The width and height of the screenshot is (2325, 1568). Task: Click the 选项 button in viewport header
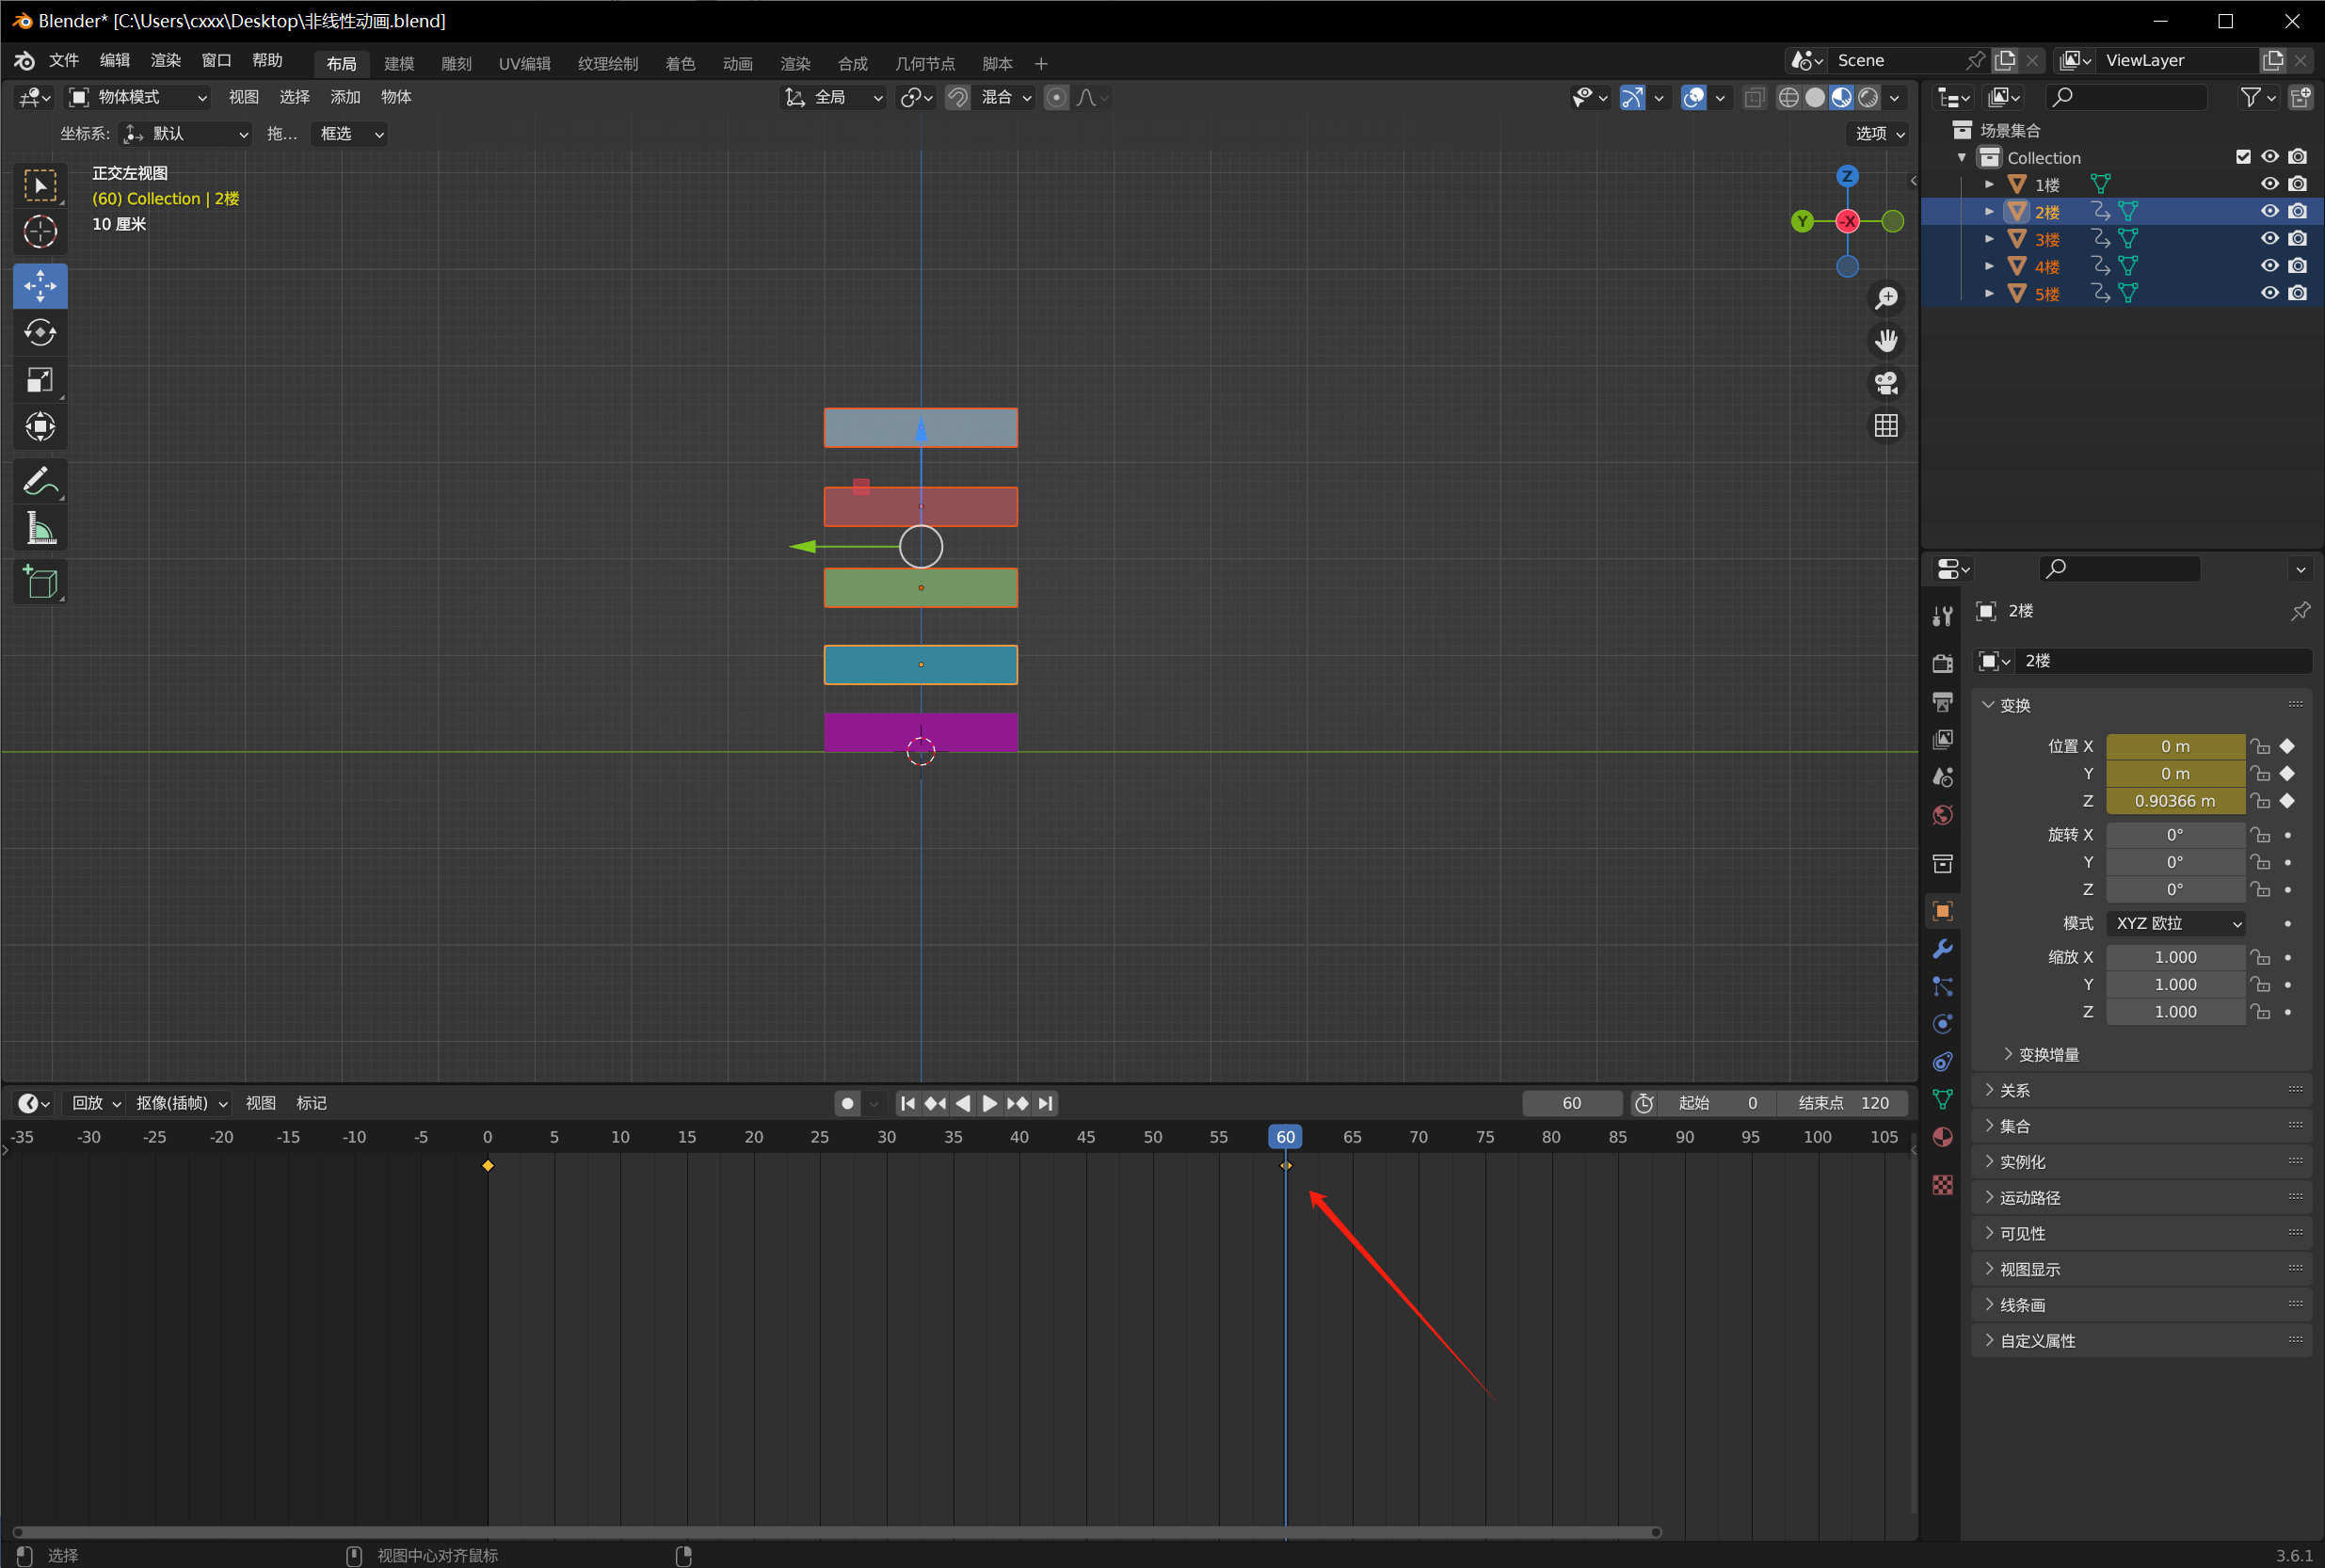click(1879, 133)
